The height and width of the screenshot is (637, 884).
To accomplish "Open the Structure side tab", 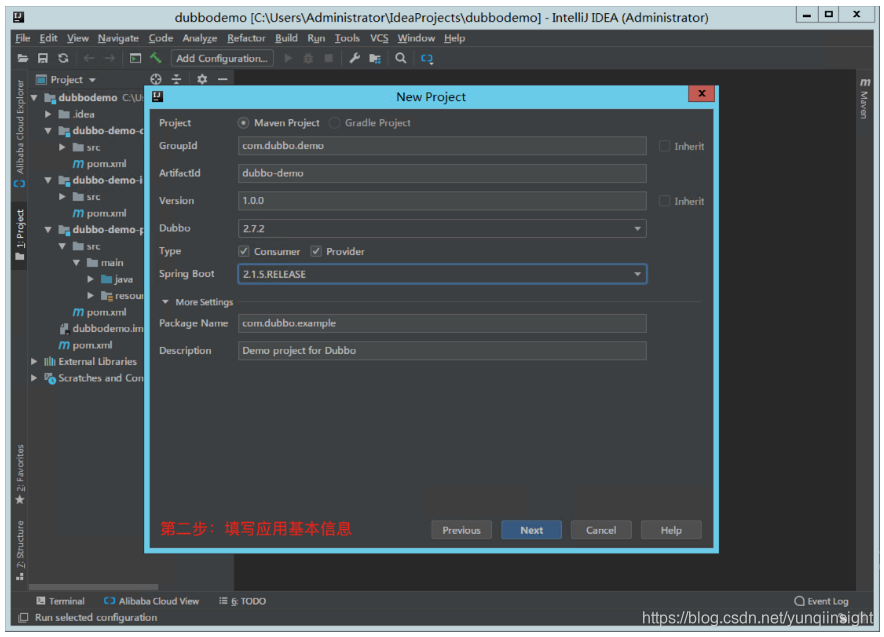I will point(20,550).
